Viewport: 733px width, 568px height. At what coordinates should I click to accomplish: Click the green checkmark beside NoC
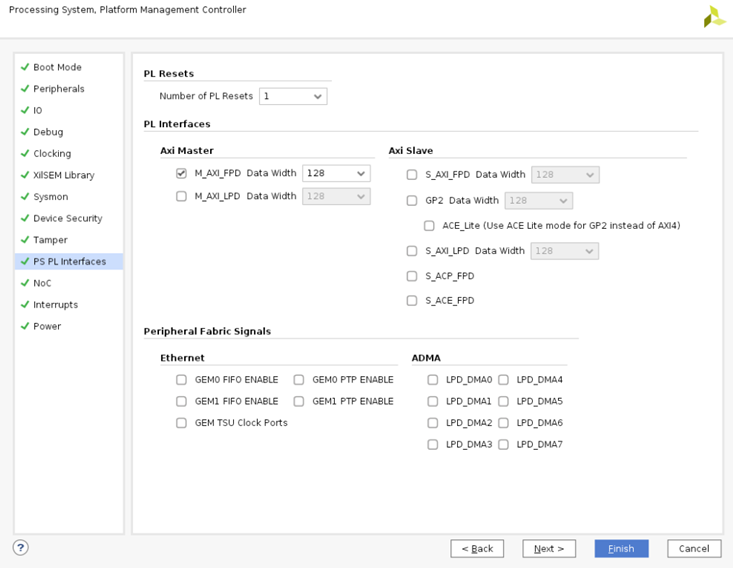coord(25,283)
